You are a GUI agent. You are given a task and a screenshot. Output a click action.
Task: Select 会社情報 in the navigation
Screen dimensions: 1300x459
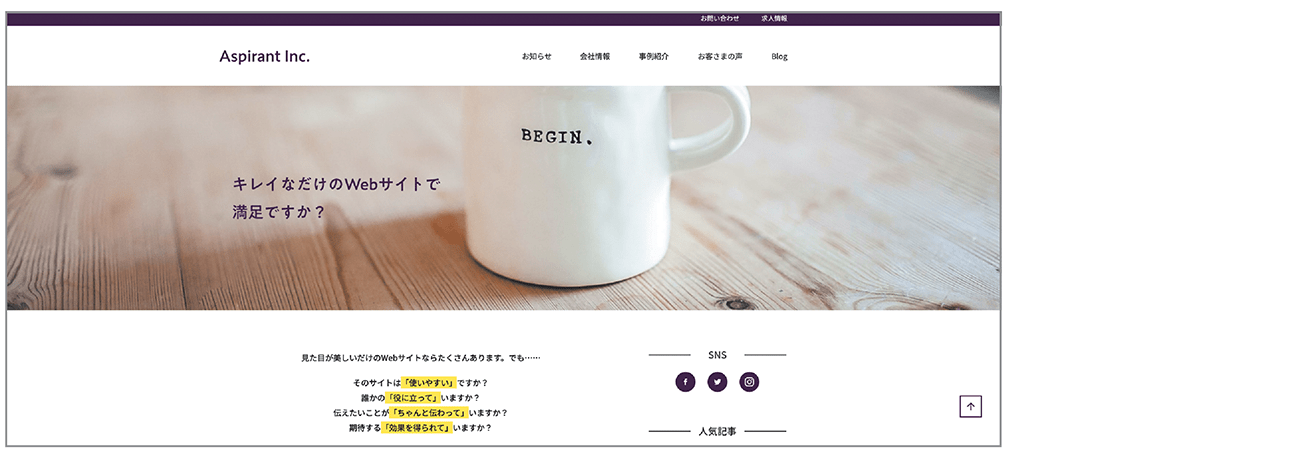coord(595,57)
